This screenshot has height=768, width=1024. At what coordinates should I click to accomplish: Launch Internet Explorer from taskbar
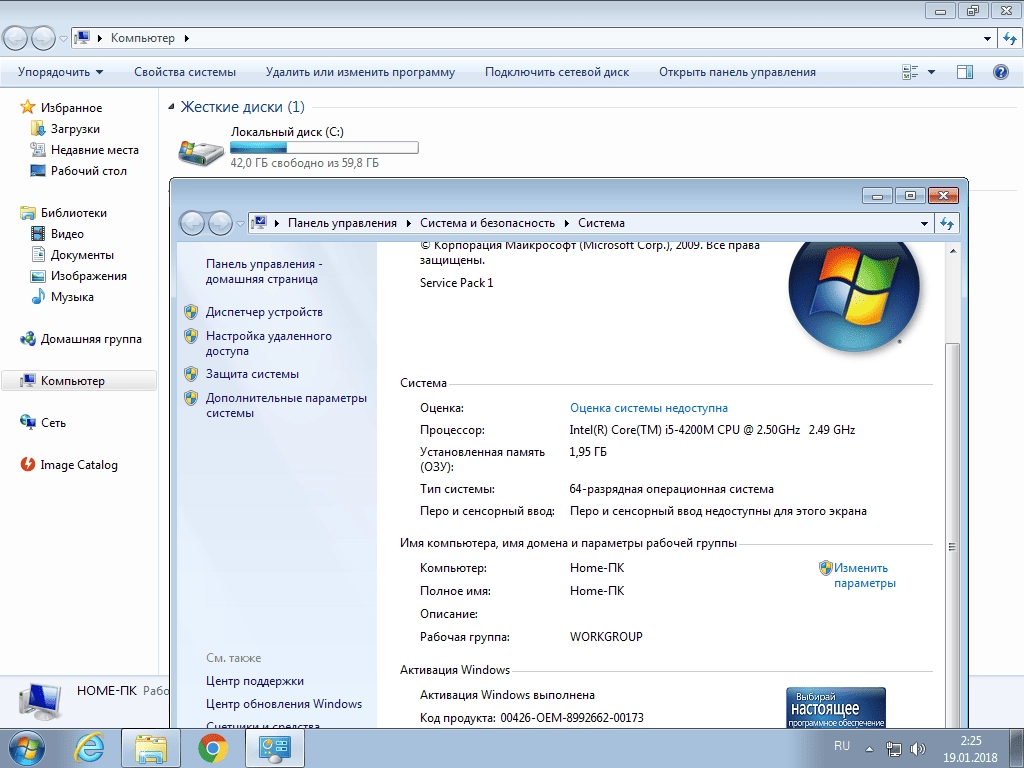[89, 748]
